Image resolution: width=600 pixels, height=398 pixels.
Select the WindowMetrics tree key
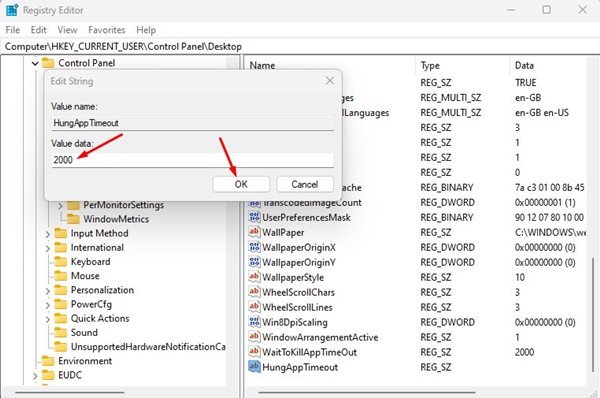coord(116,219)
